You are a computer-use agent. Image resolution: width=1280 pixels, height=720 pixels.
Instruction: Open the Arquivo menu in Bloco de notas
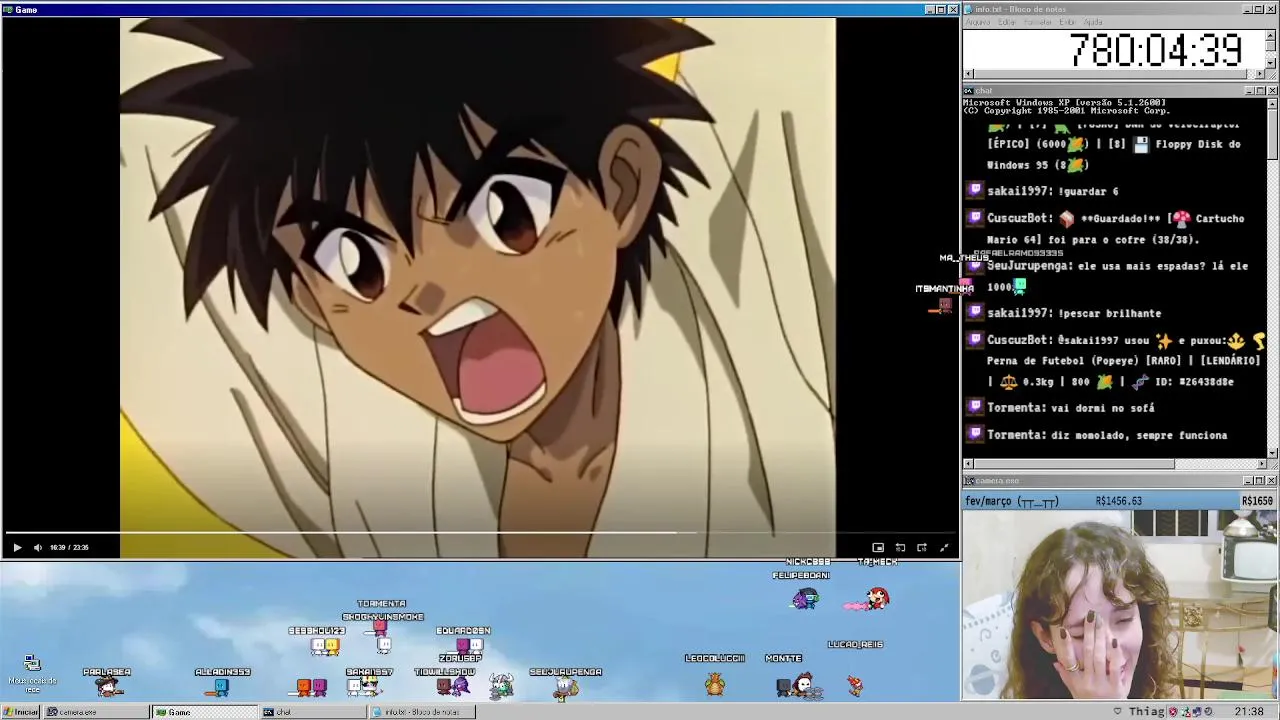[x=978, y=22]
